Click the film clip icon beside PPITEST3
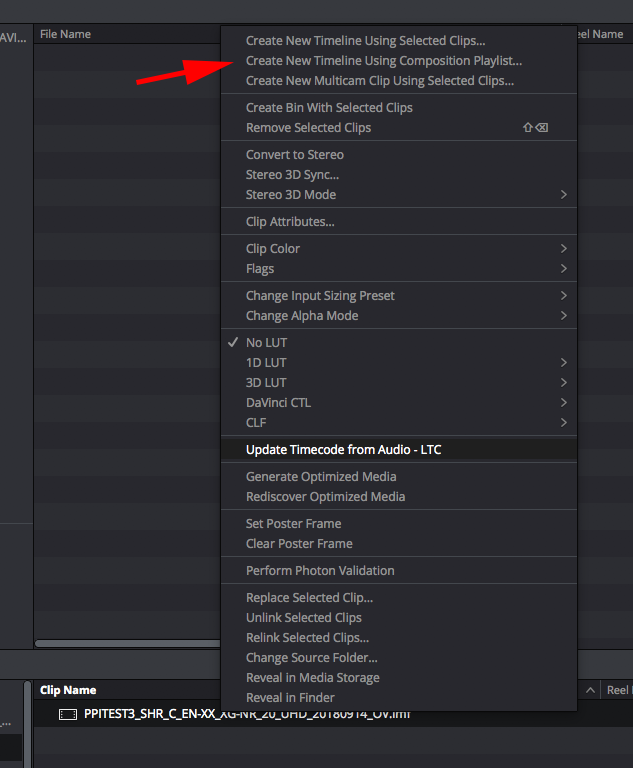This screenshot has height=768, width=633. pos(68,715)
